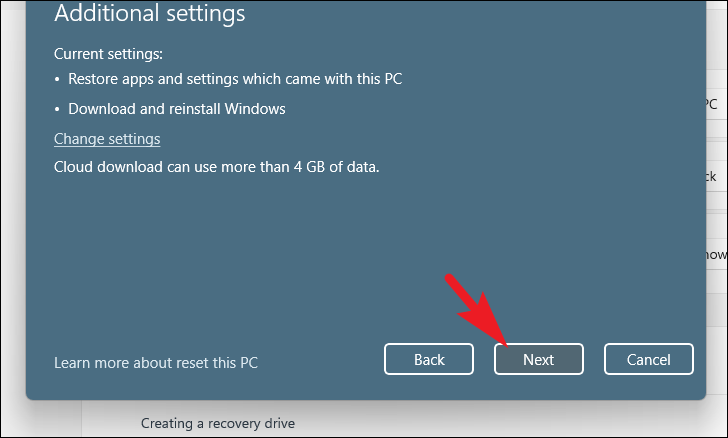Go back with the Back button
728x438 pixels.
click(x=429, y=359)
